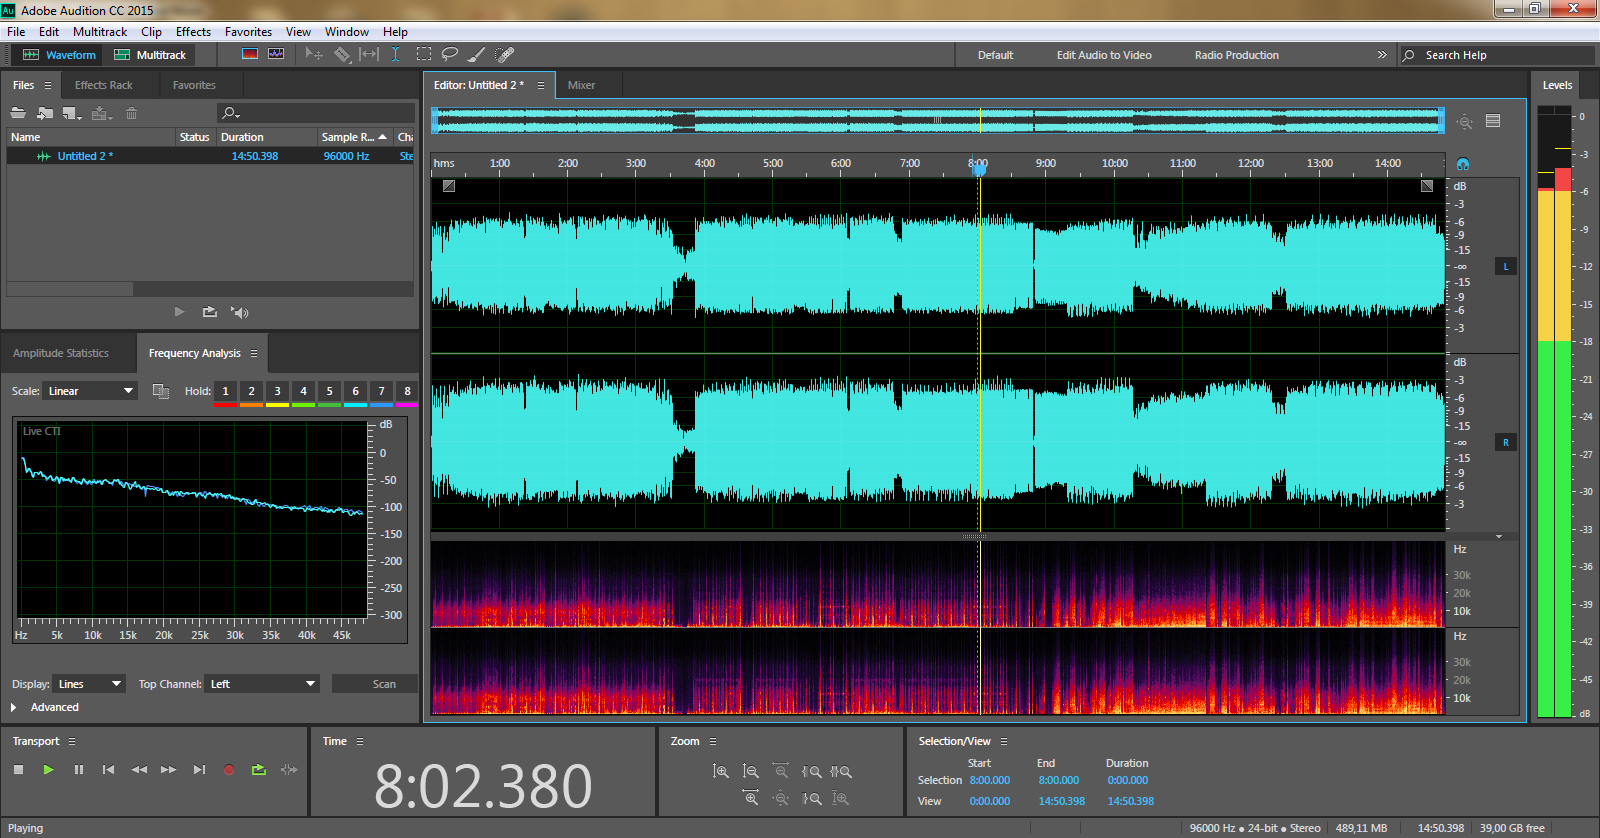This screenshot has width=1600, height=838.
Task: Switch to the Amplitude Statistics tab
Action: click(61, 353)
